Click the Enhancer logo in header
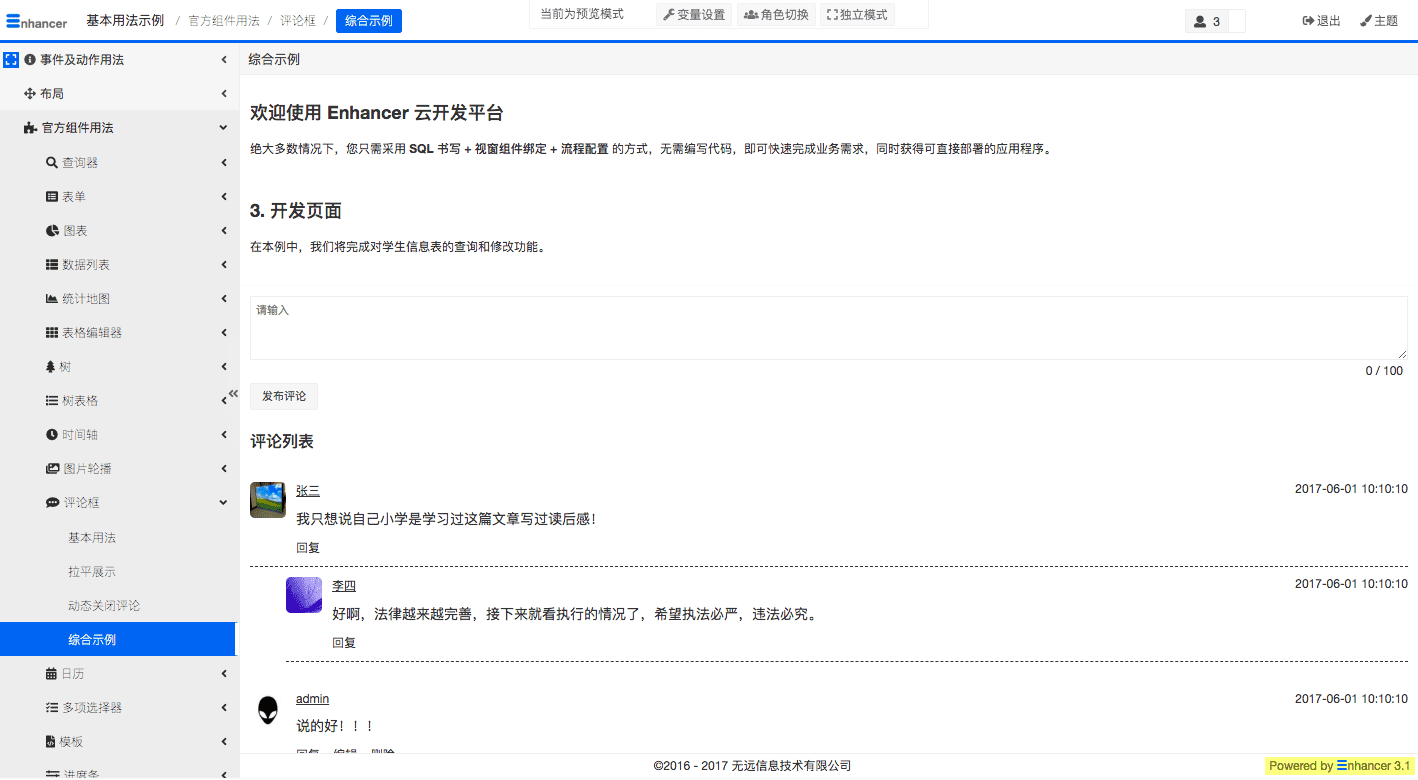 click(x=37, y=21)
